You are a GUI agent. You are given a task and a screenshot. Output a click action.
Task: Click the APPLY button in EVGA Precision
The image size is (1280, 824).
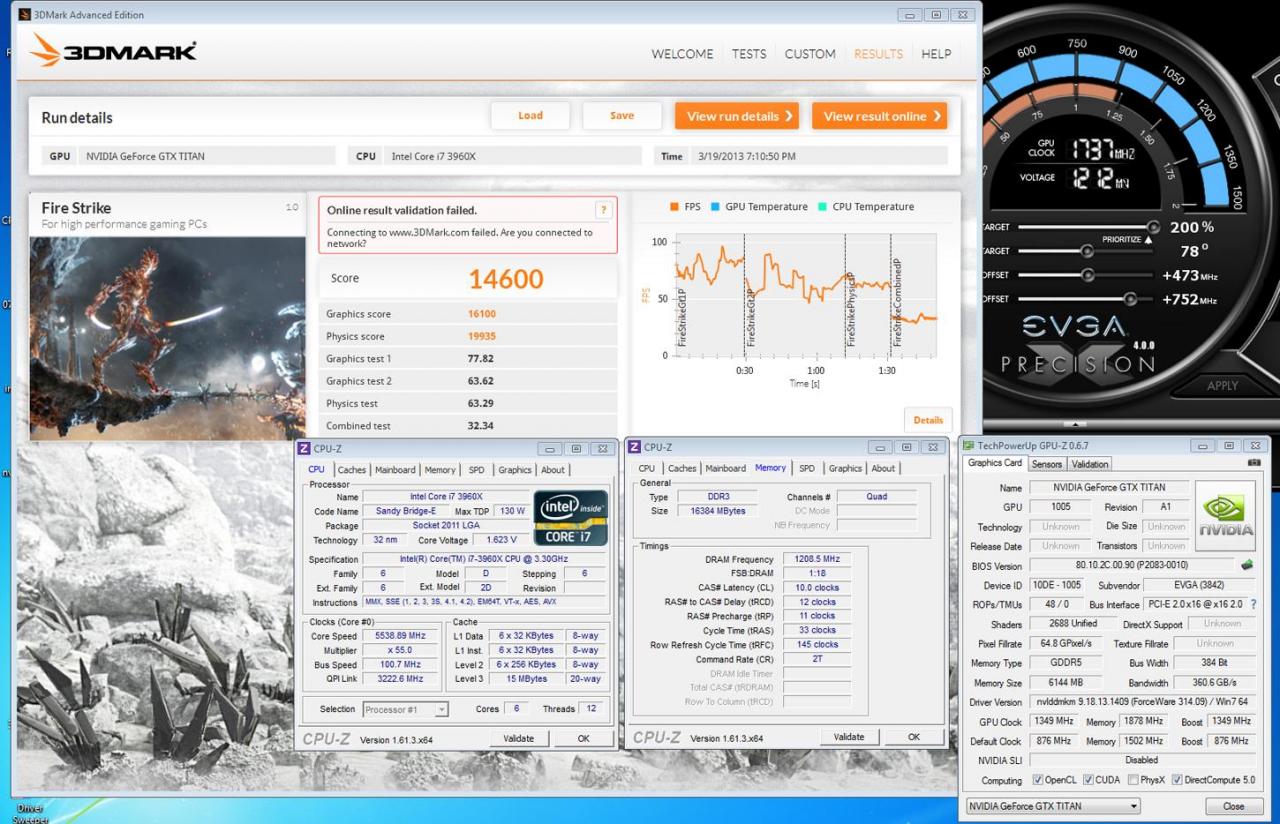pos(1222,385)
